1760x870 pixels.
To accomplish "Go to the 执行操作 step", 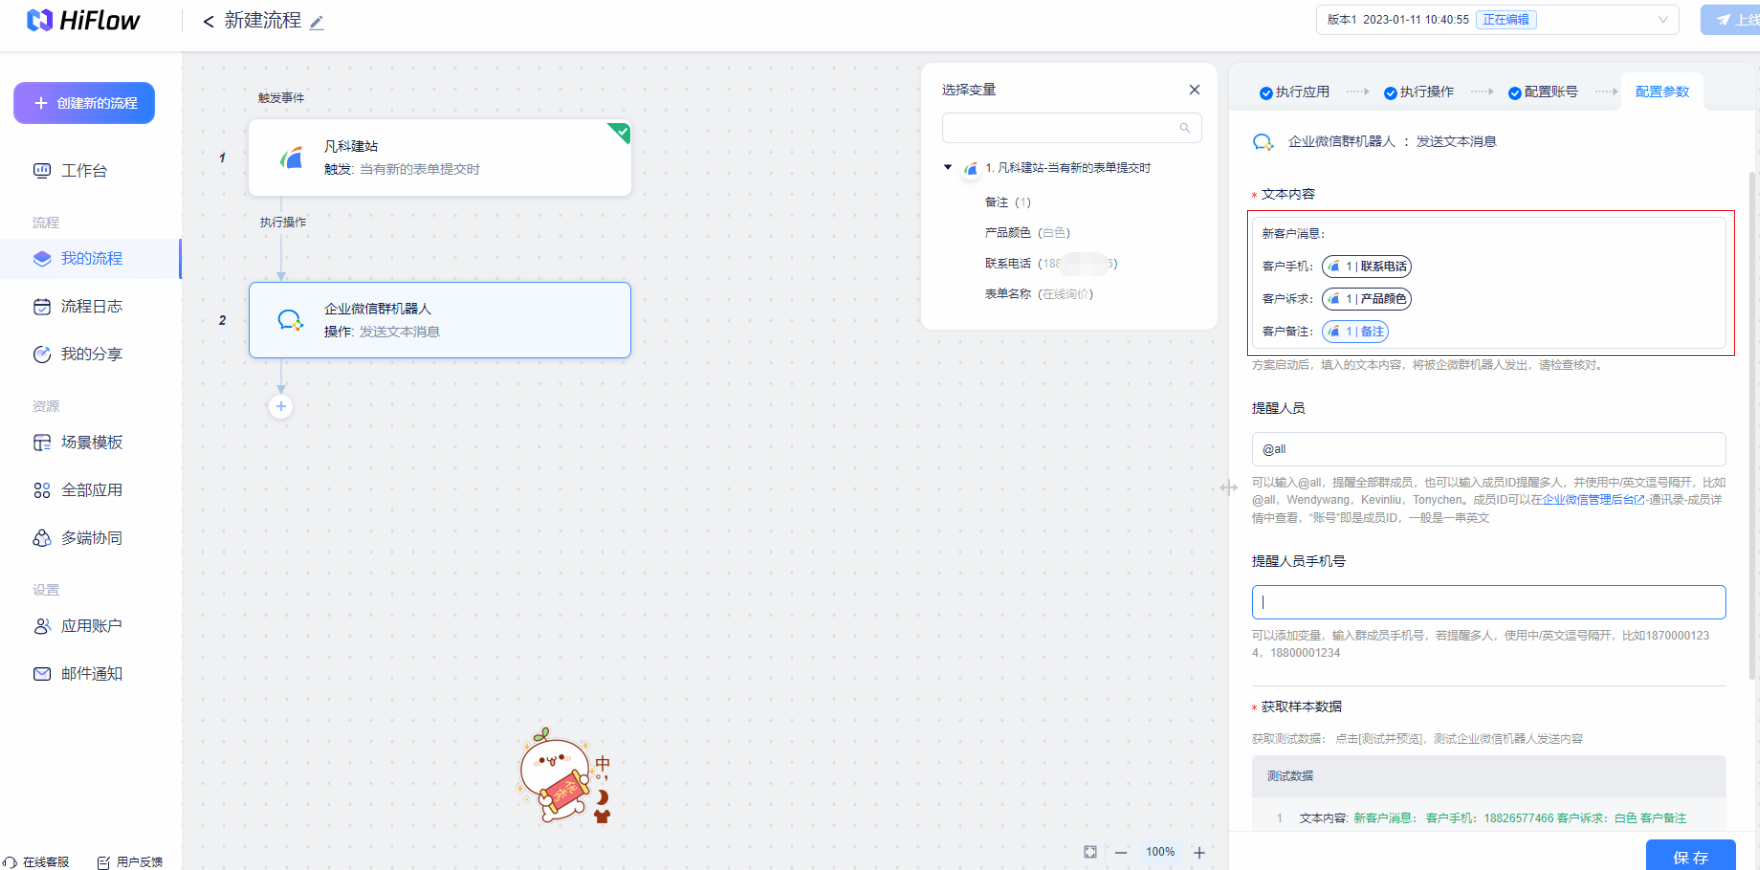I will tap(1419, 92).
